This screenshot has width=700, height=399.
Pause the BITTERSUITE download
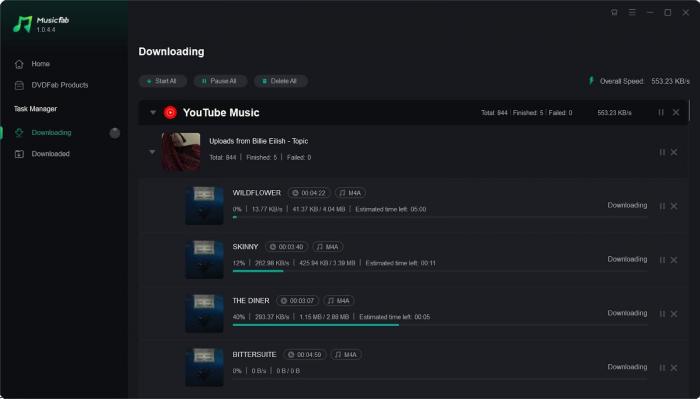coord(662,368)
